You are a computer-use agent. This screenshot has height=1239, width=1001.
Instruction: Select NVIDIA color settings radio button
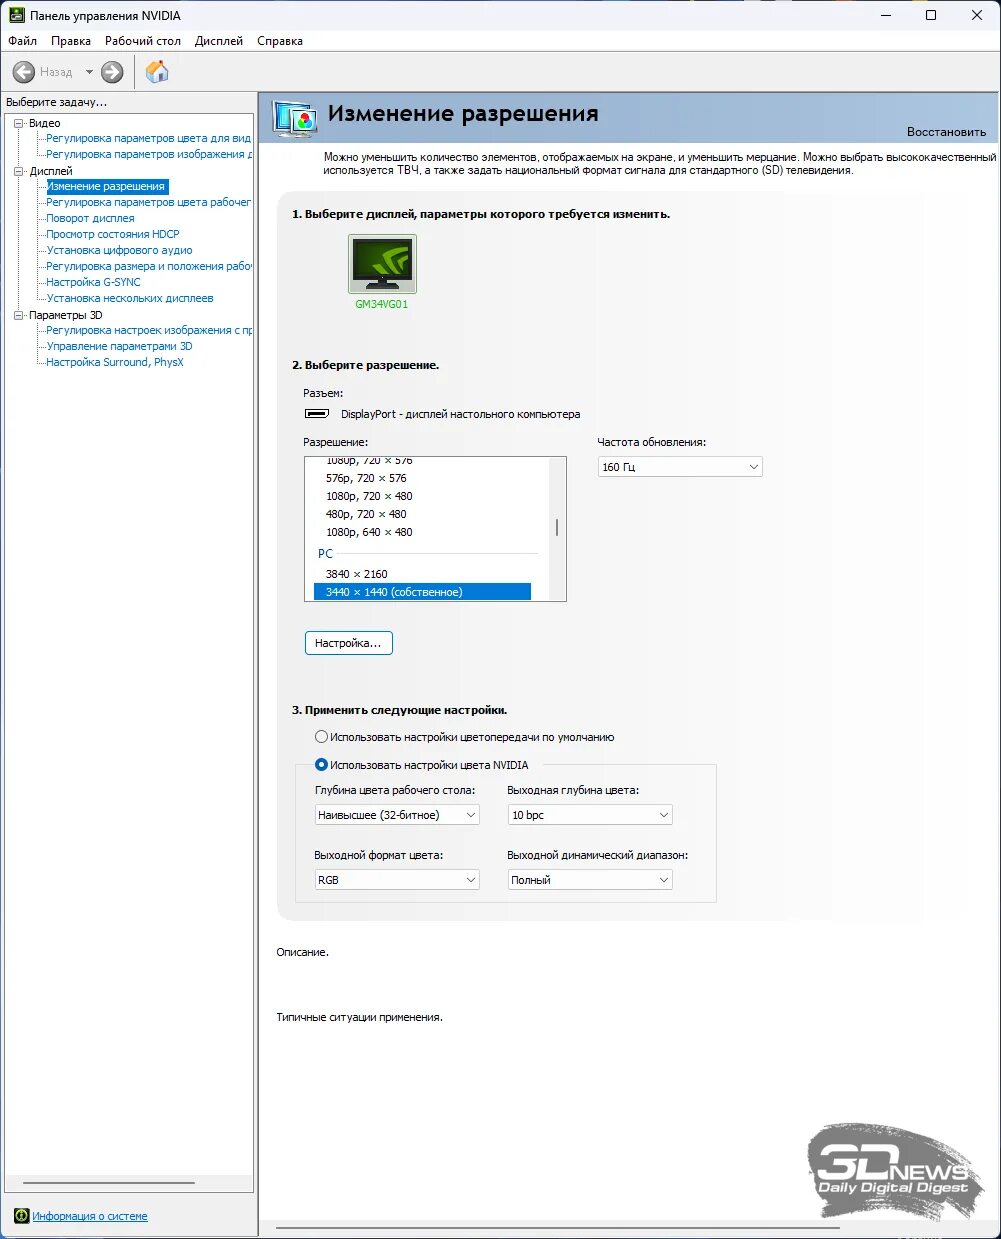pyautogui.click(x=321, y=765)
